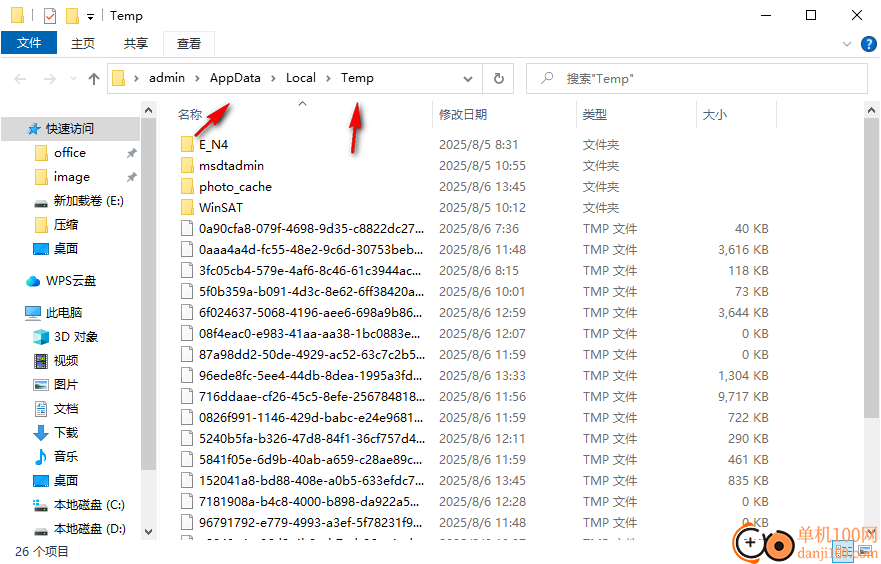Image resolution: width=881 pixels, height=564 pixels.
Task: Click the Temp breadcrumb segment
Action: (x=357, y=78)
